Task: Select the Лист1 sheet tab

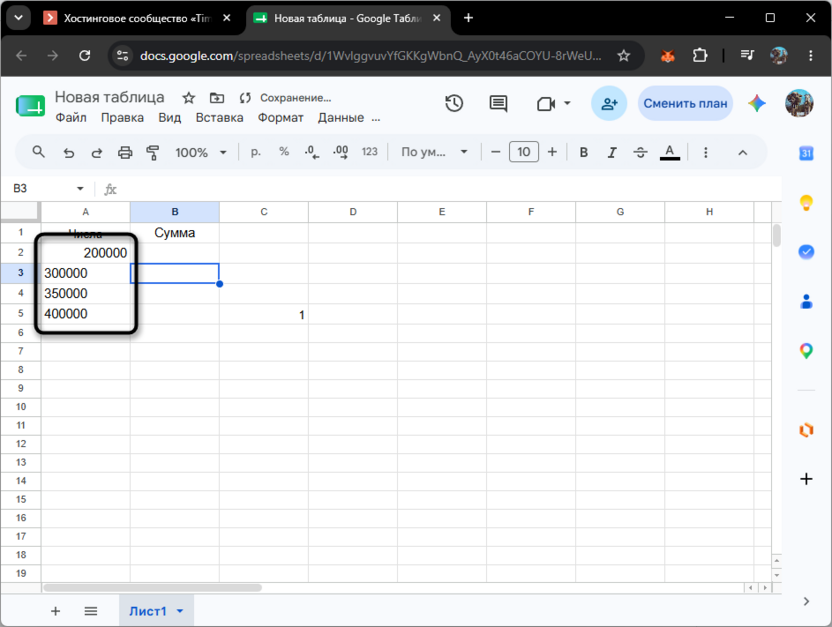Action: pyautogui.click(x=148, y=611)
